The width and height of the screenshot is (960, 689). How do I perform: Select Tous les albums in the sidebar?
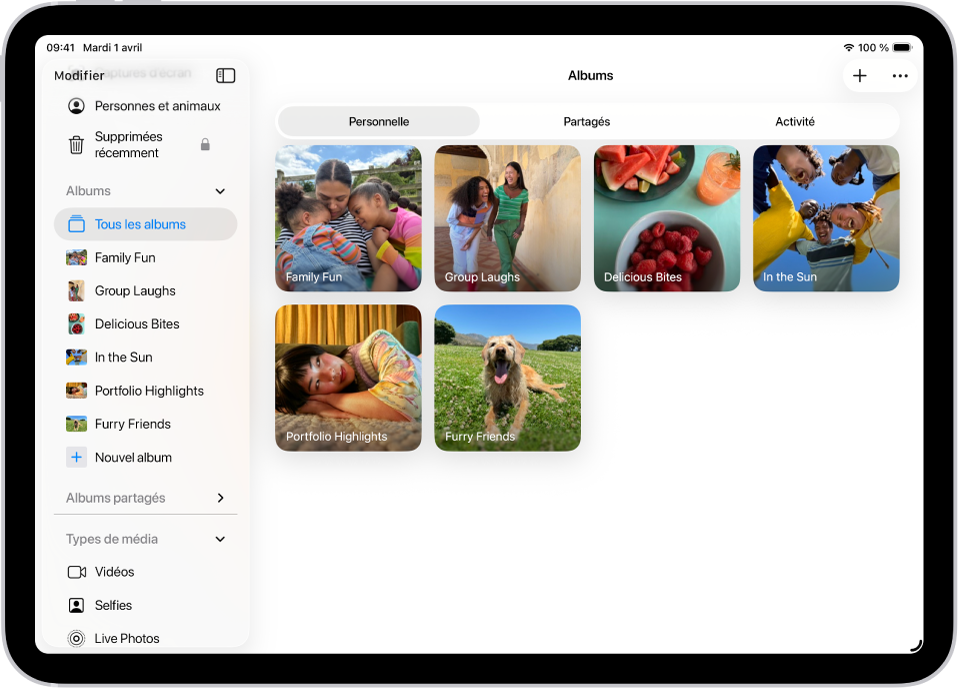pyautogui.click(x=140, y=224)
